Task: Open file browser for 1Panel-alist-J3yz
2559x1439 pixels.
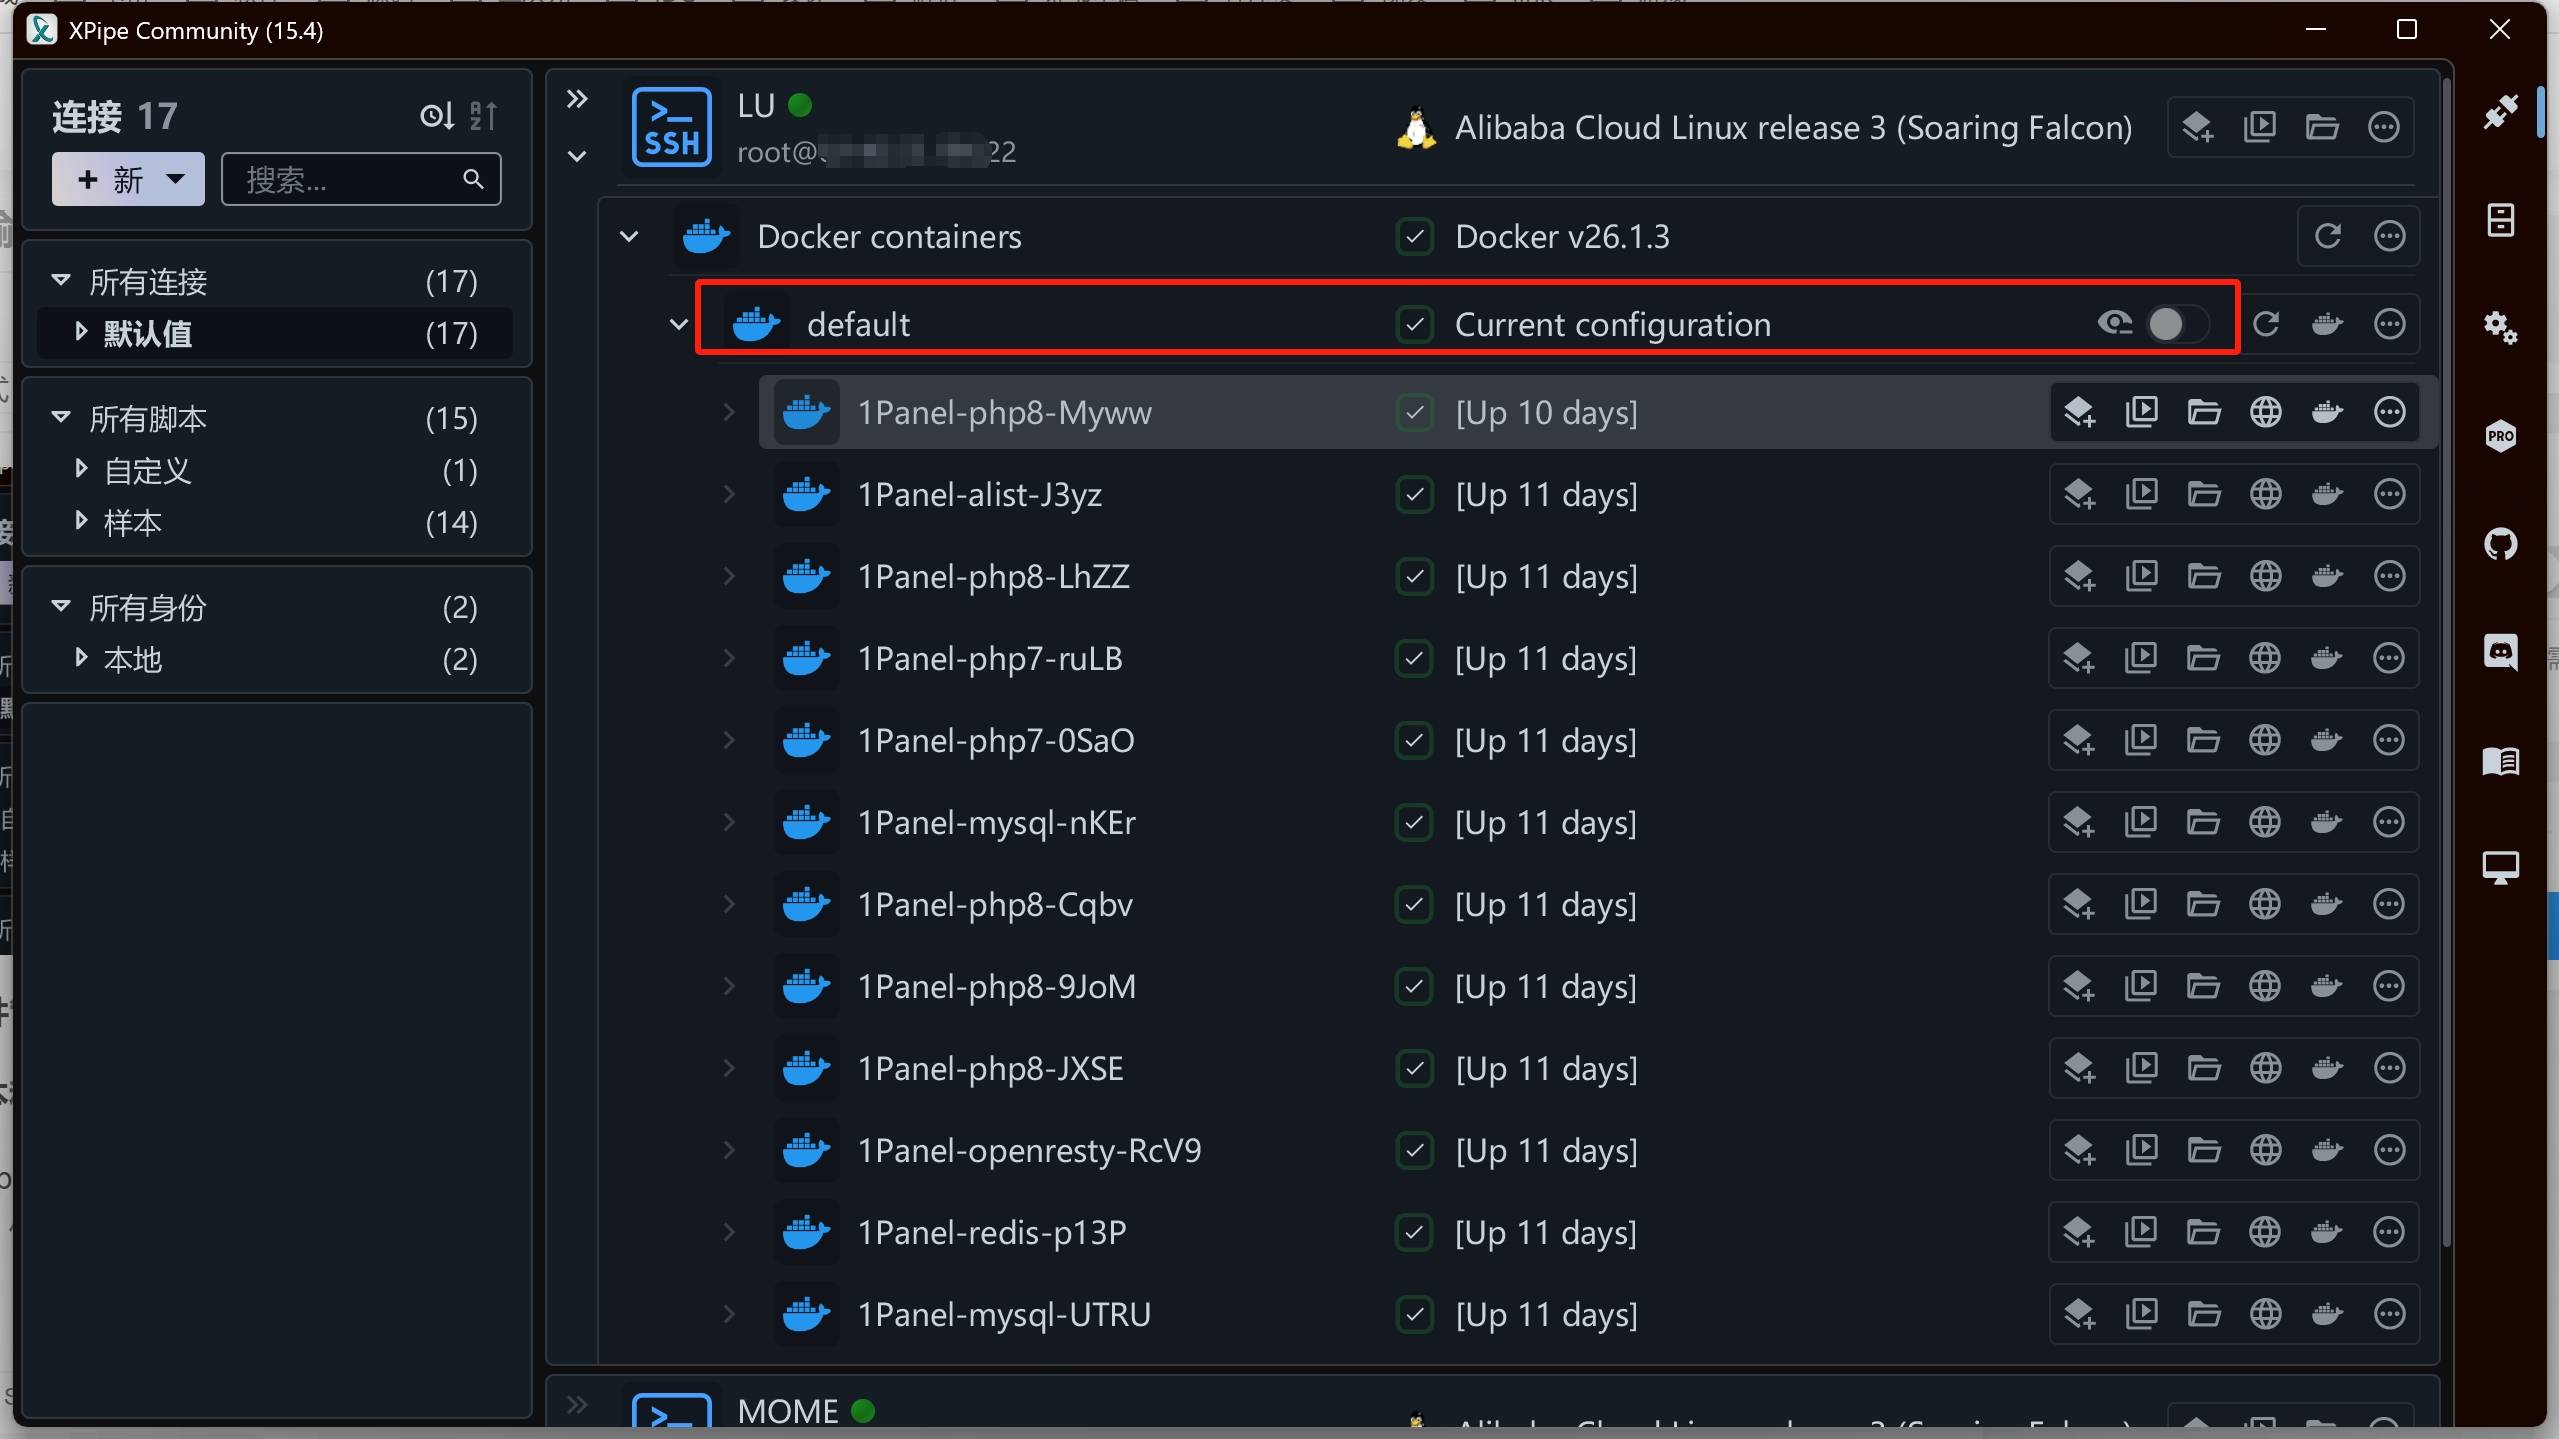Action: click(x=2204, y=494)
